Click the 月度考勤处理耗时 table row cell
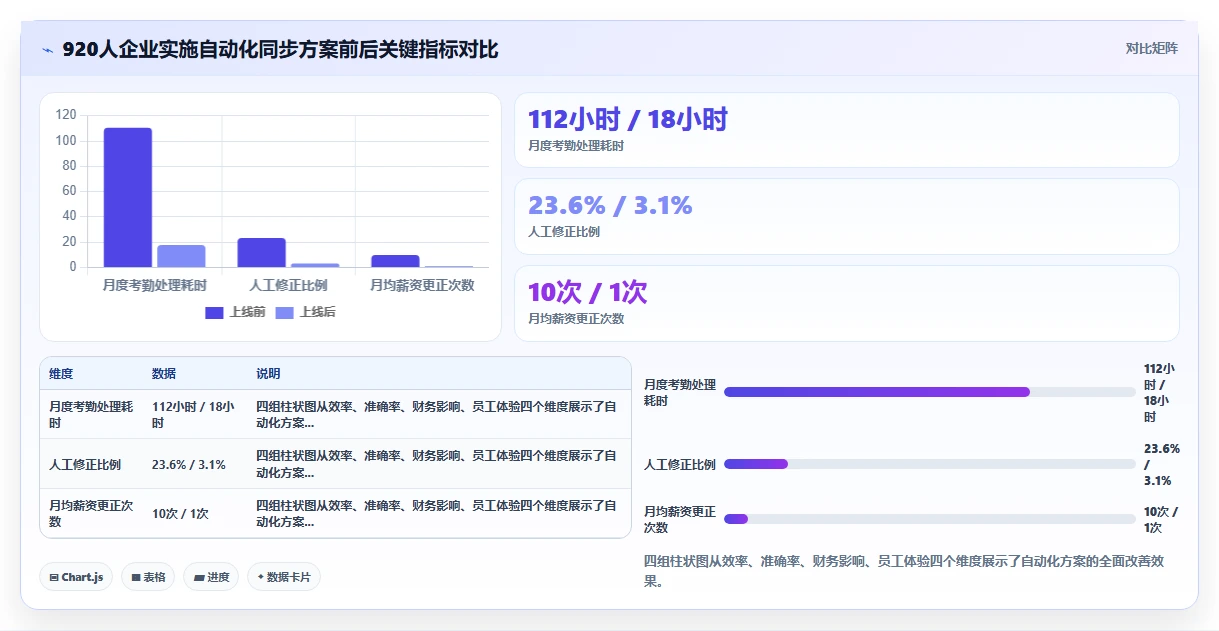This screenshot has width=1219, height=631. (91, 415)
